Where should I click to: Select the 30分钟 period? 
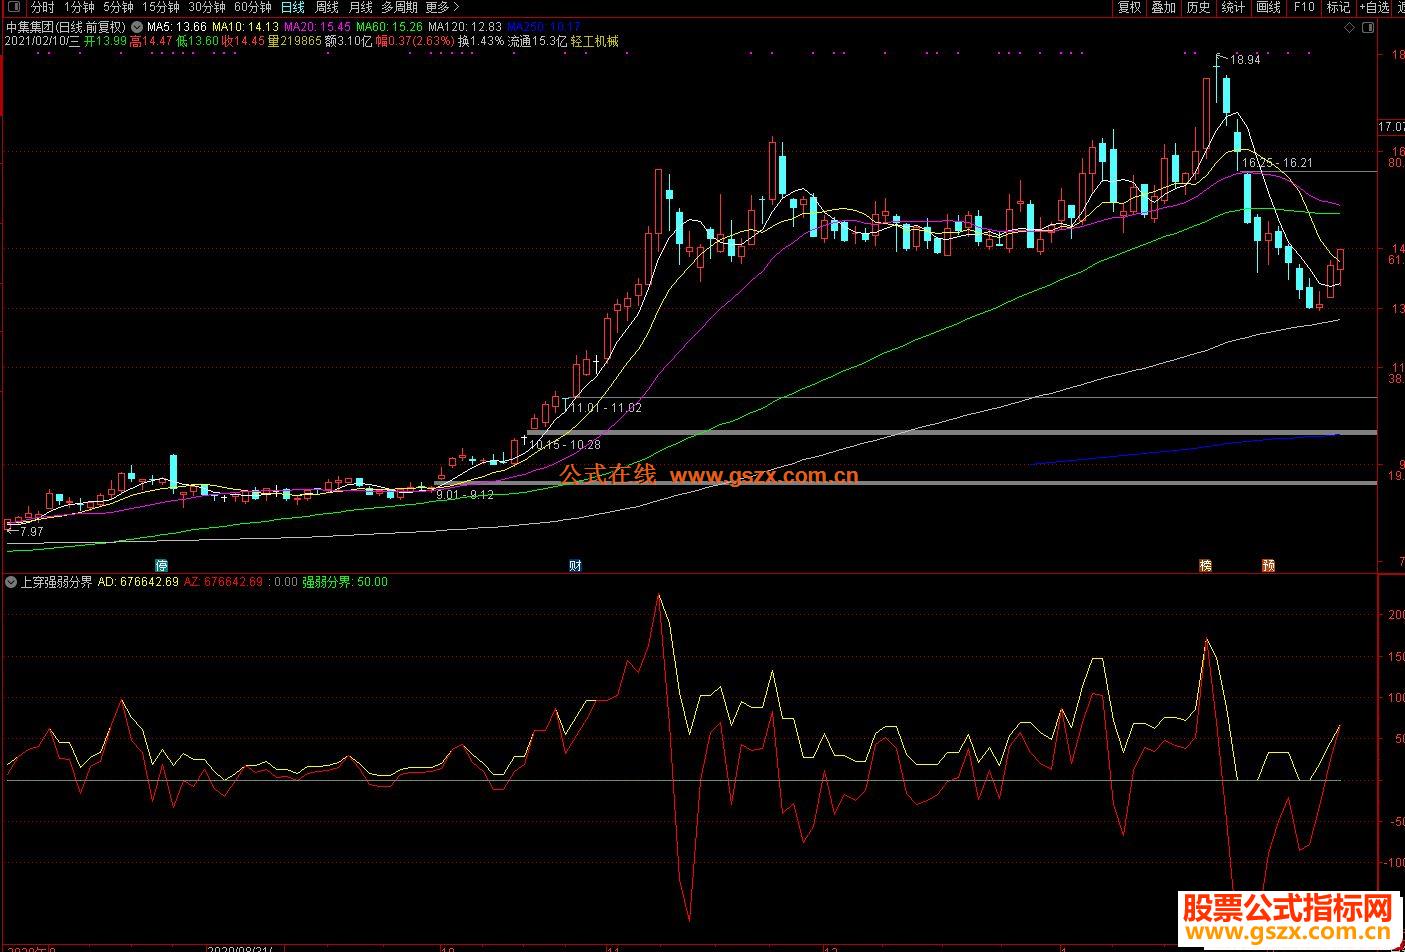206,7
